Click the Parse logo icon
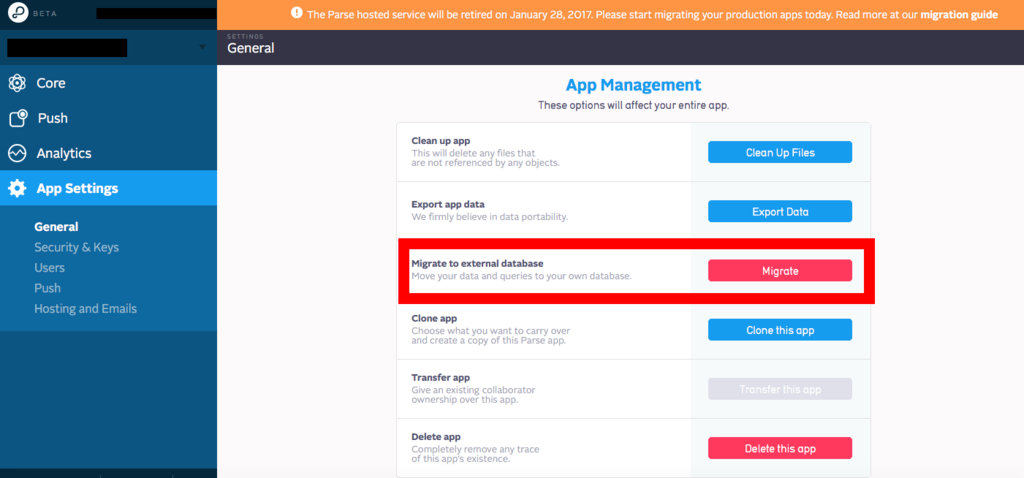The height and width of the screenshot is (478, 1024). click(x=18, y=12)
